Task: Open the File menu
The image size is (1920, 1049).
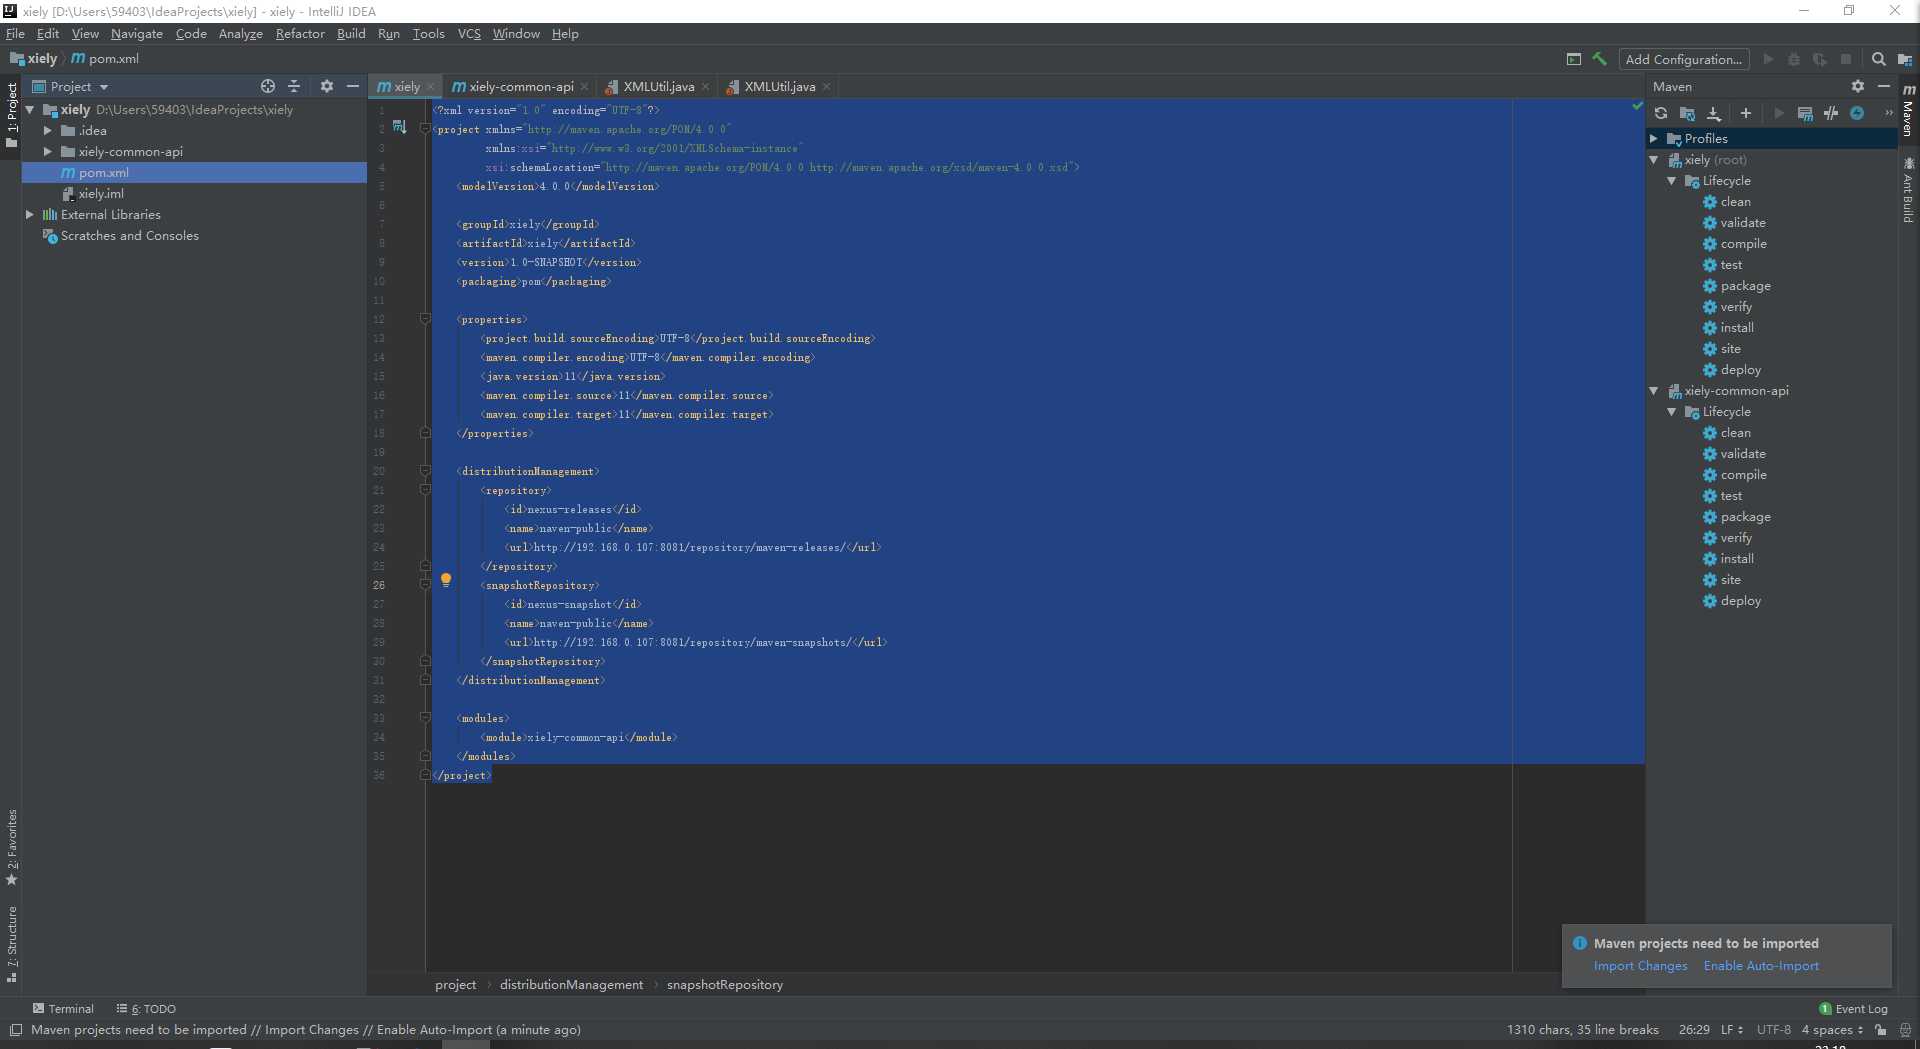Action: 15,33
